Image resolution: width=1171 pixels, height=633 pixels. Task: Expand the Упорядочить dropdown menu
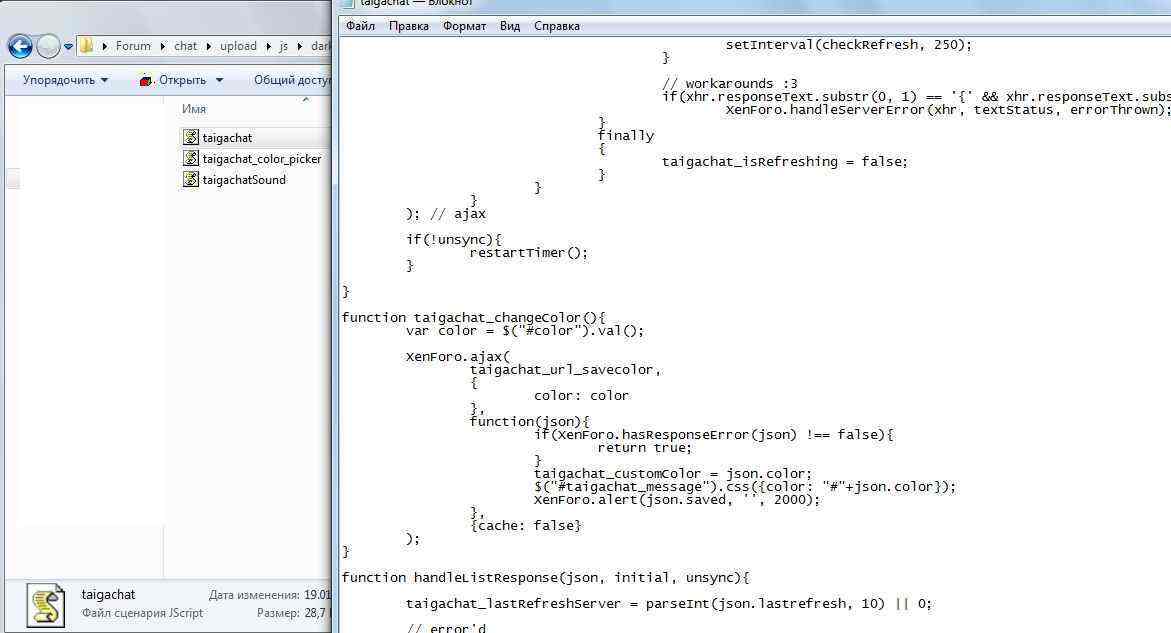(x=104, y=80)
